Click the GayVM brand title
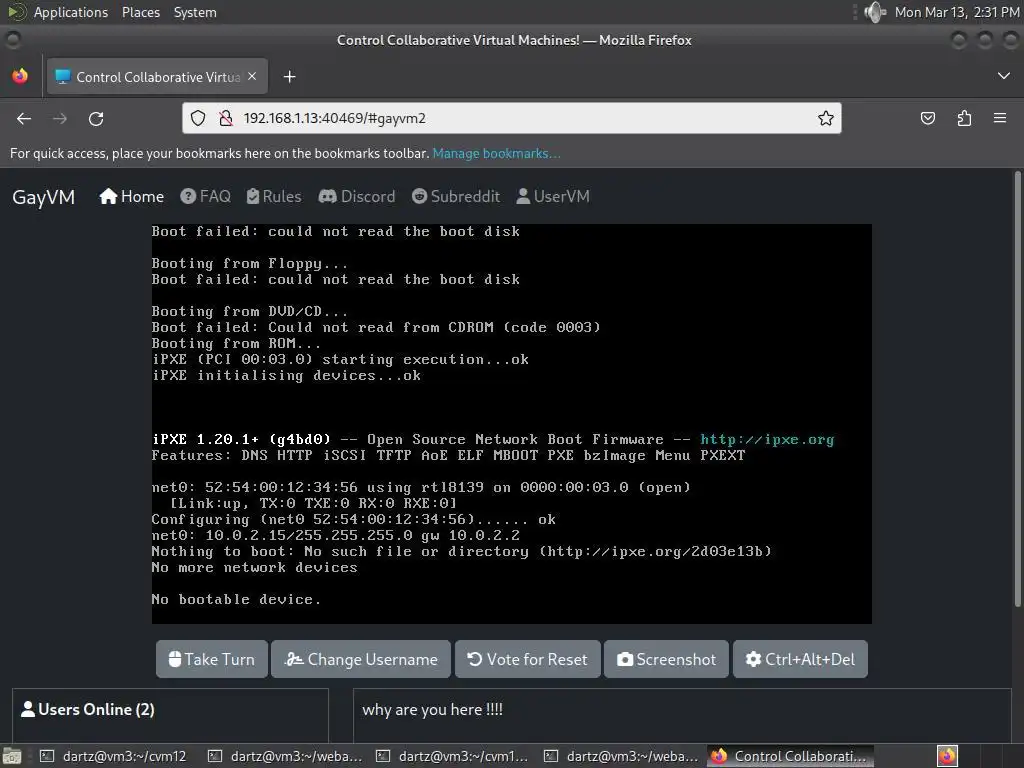 tap(44, 197)
